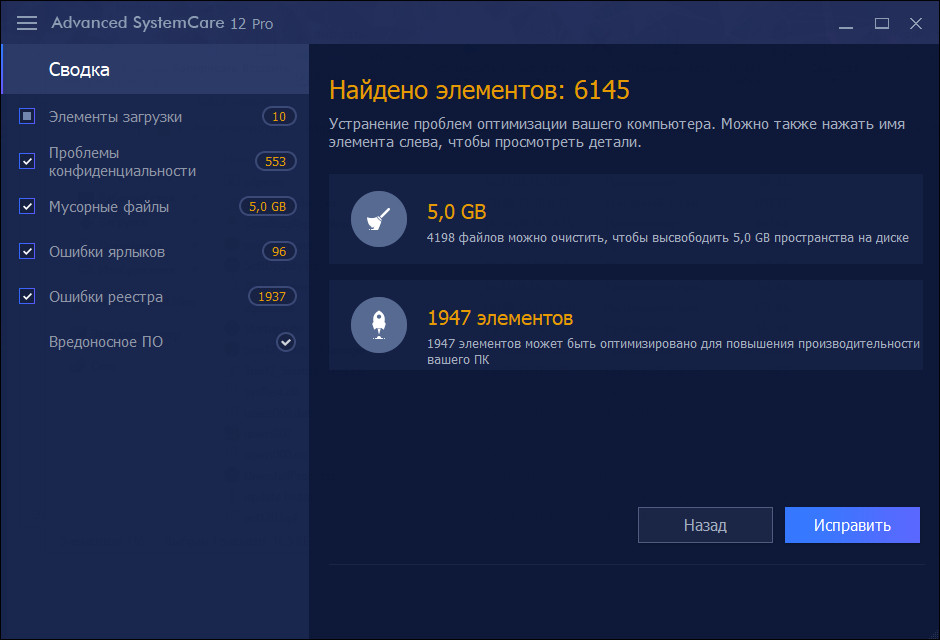Screen dimensions: 940x640
Task: Click the 1937 registry errors count badge
Action: coord(272,297)
